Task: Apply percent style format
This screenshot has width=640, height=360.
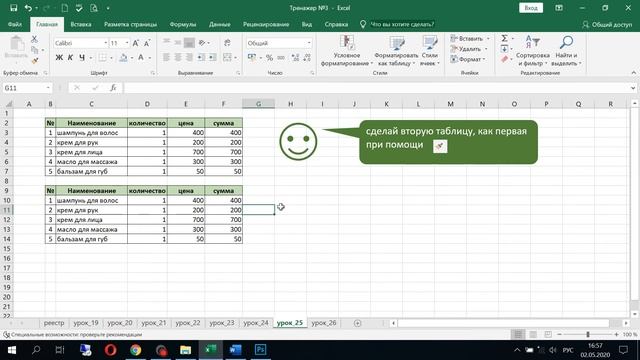Action: 269,58
